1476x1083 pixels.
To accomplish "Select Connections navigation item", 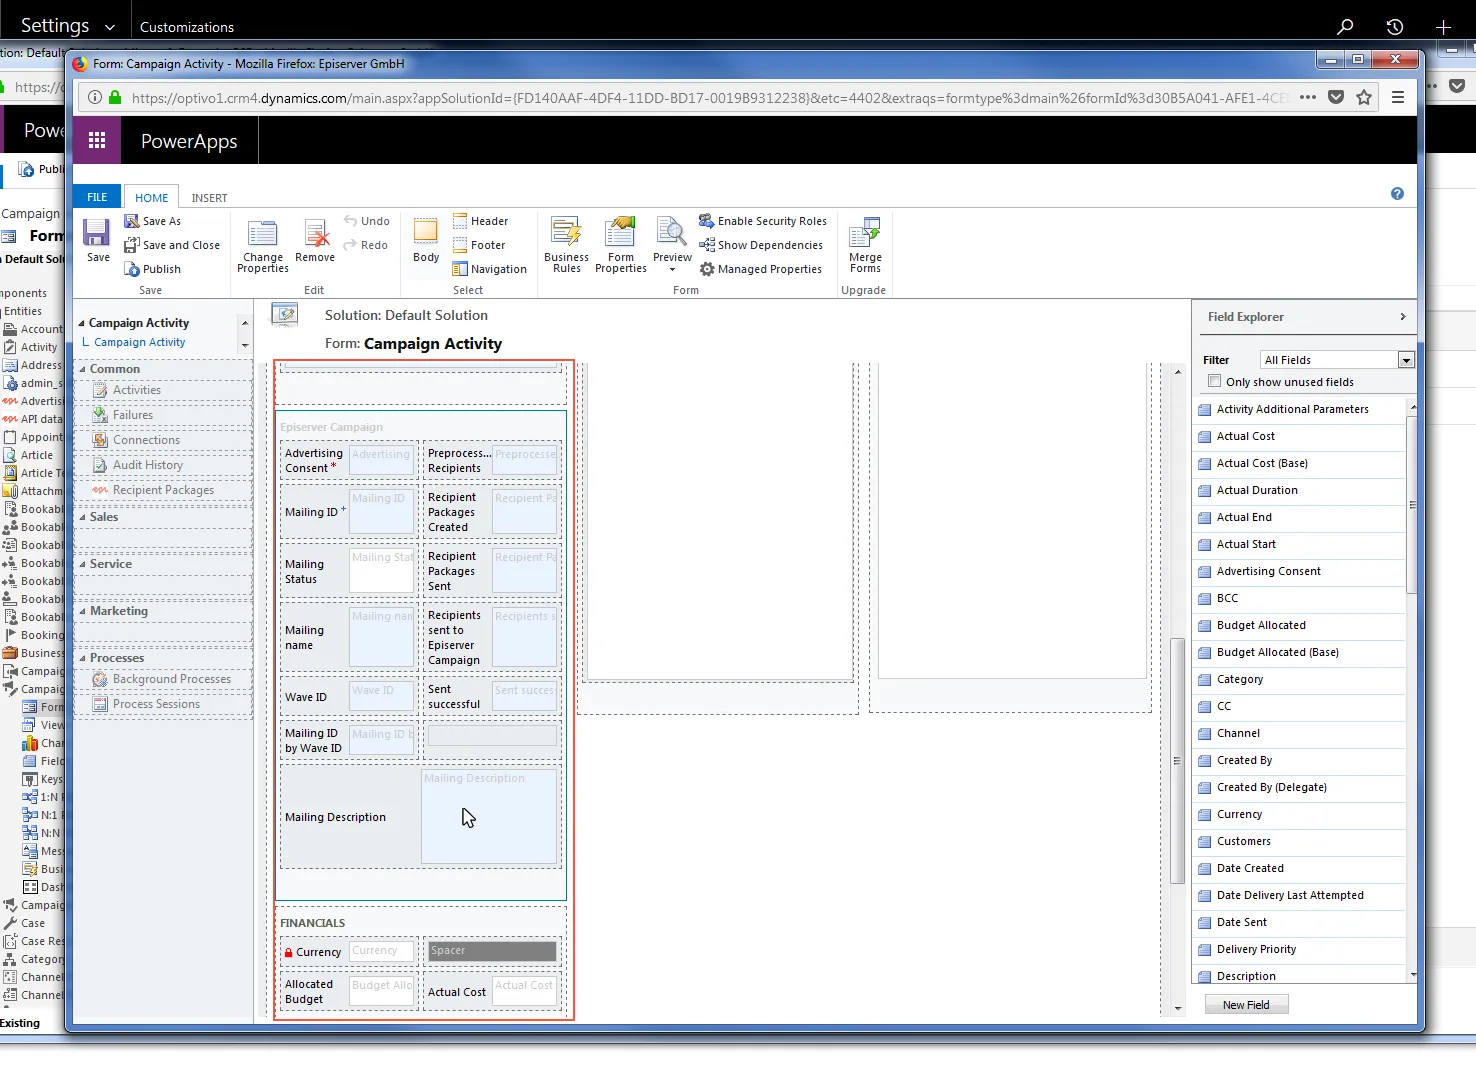I will pos(146,440).
